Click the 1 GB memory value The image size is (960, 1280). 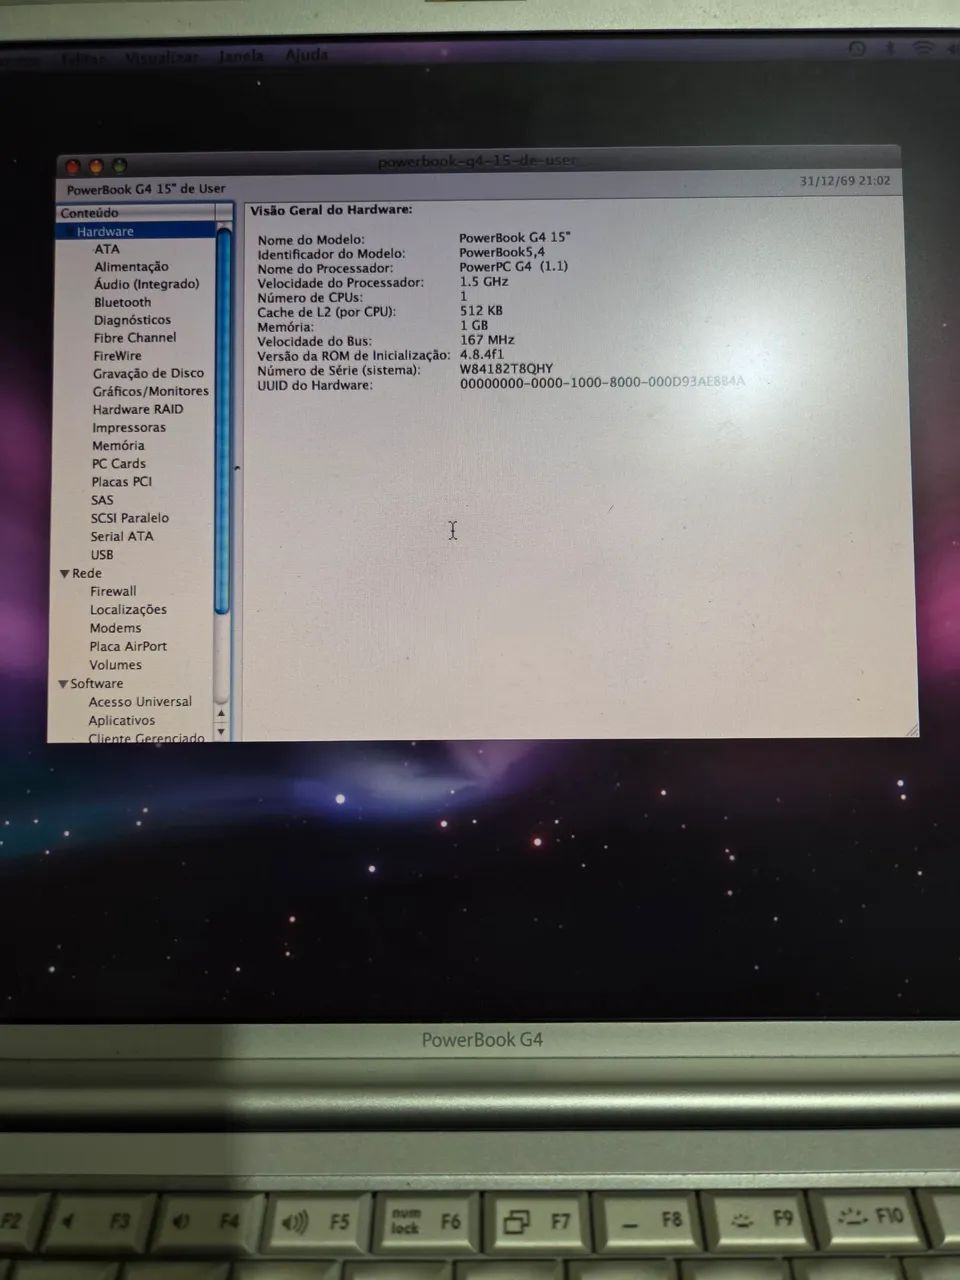click(x=474, y=326)
